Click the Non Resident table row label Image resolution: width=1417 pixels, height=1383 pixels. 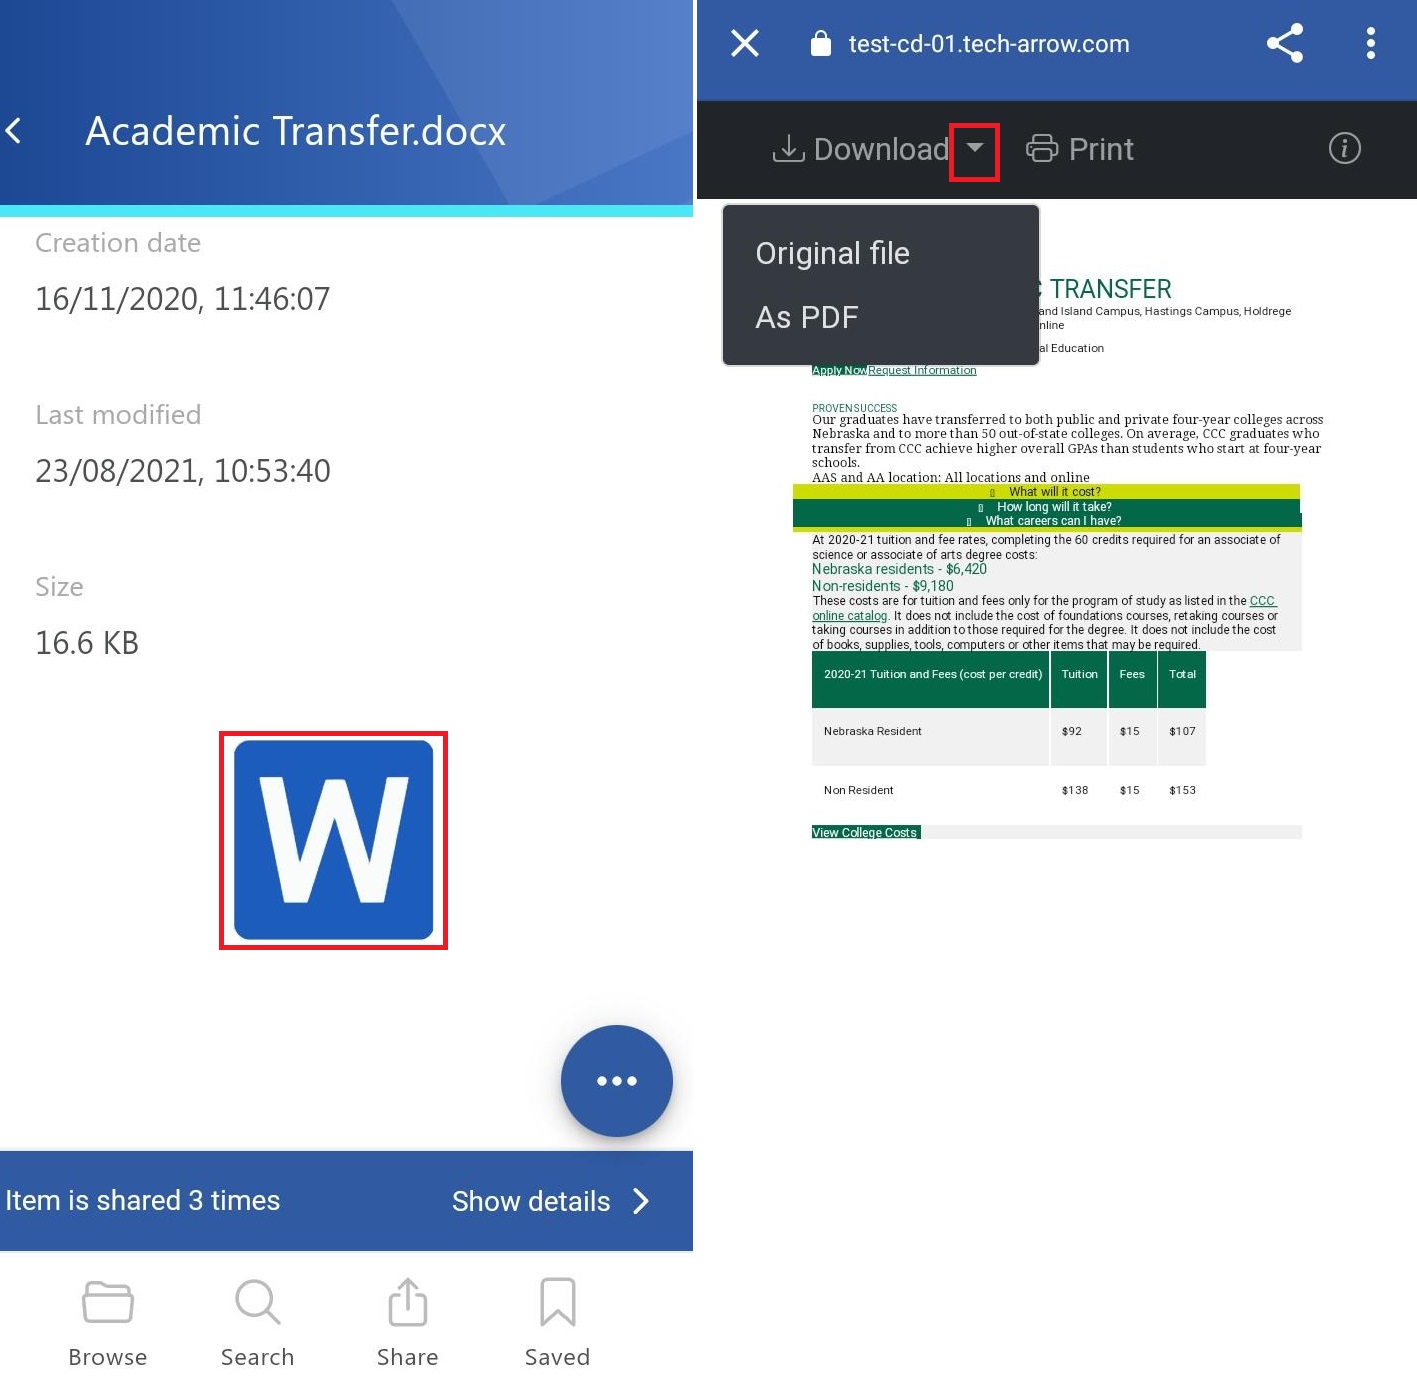859,790
